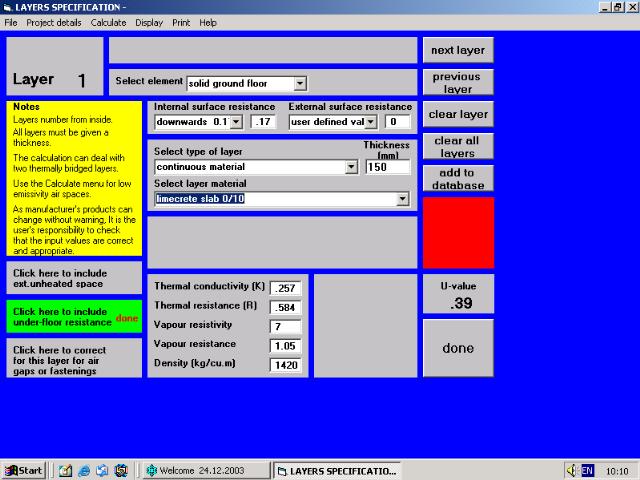Click to include under-floor resistance
The width and height of the screenshot is (640, 480).
[x=74, y=317]
